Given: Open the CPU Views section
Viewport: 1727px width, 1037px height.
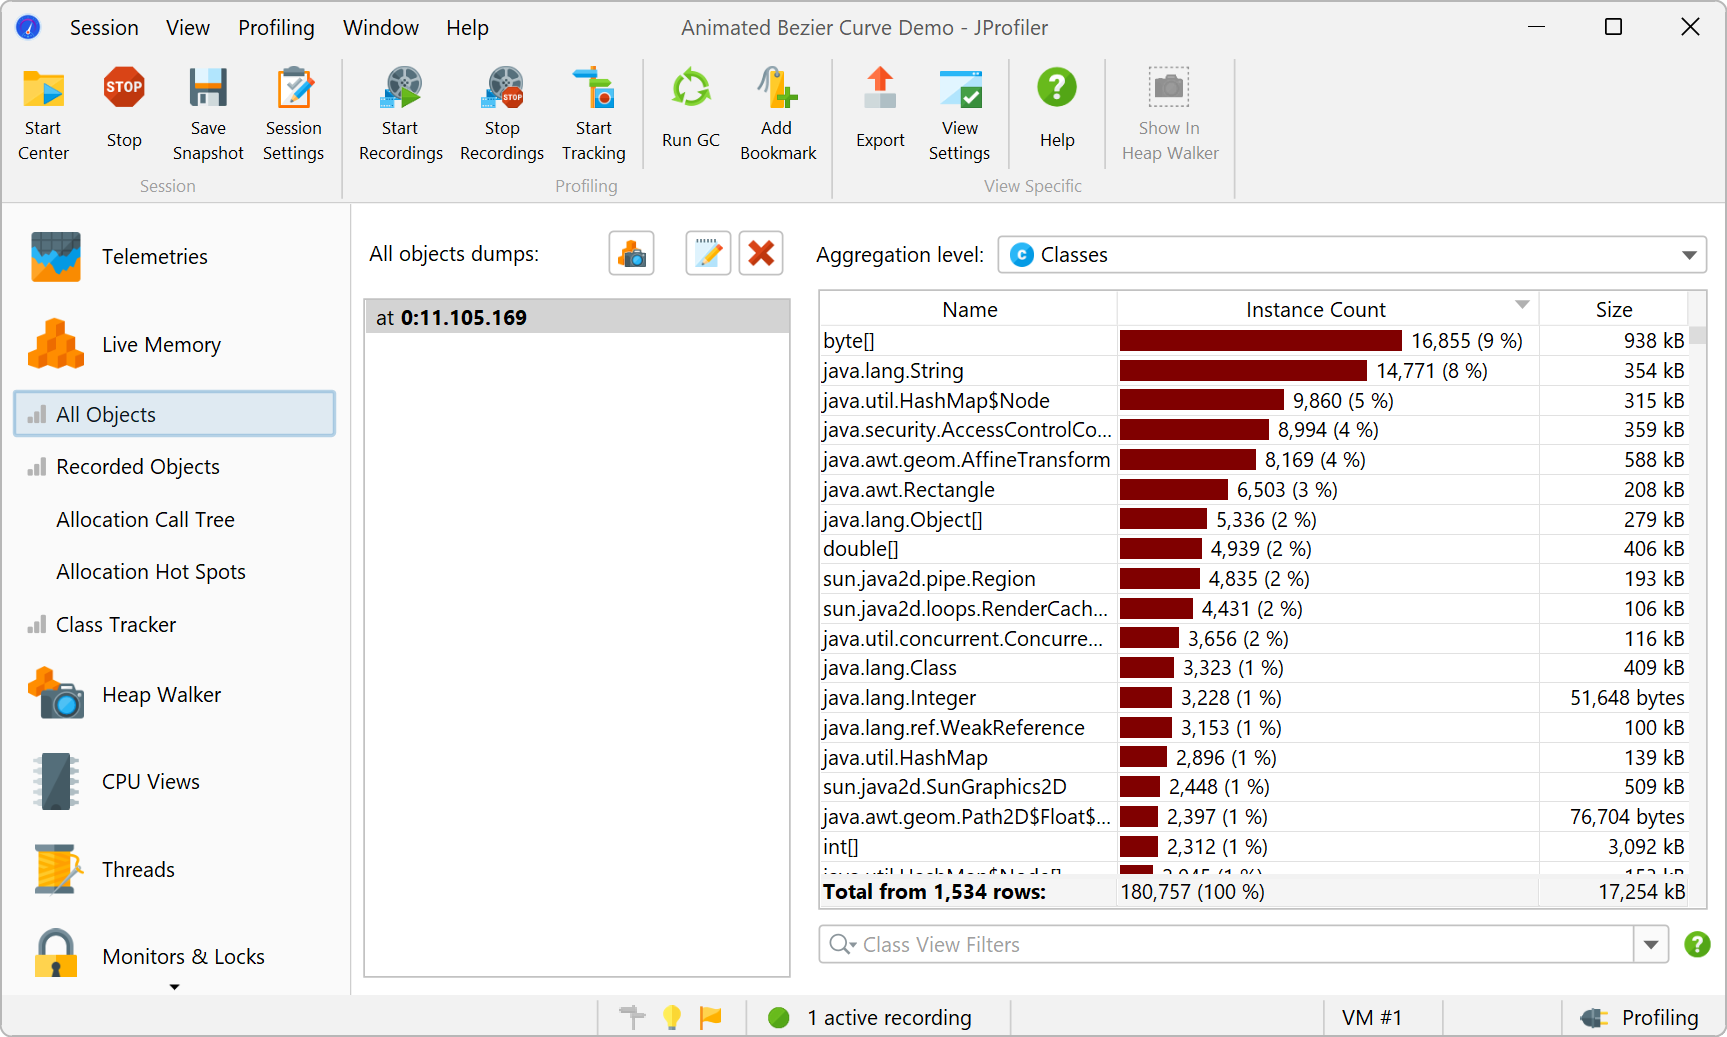Looking at the screenshot, I should coord(115,782).
